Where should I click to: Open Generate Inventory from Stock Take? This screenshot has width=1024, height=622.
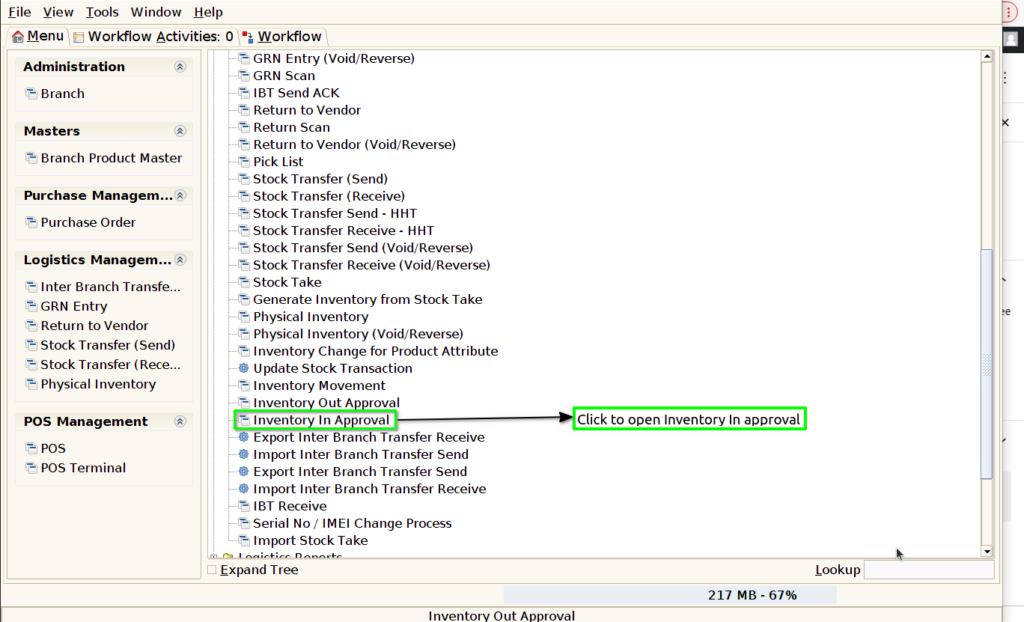click(368, 299)
